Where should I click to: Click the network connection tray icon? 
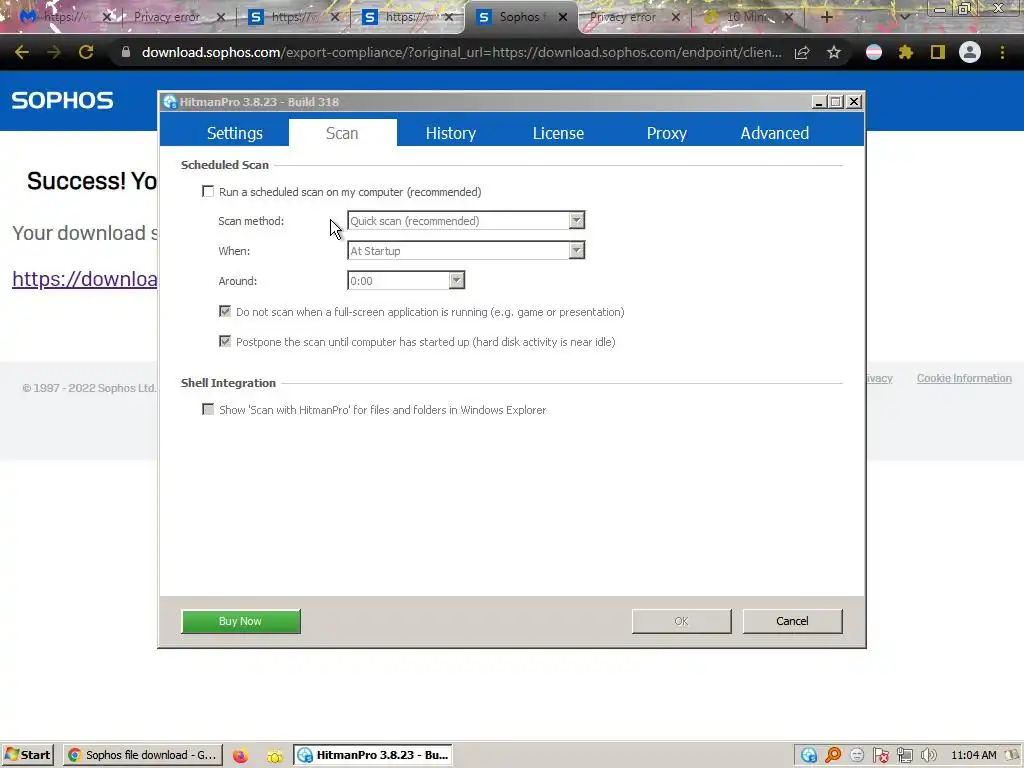pyautogui.click(x=904, y=756)
